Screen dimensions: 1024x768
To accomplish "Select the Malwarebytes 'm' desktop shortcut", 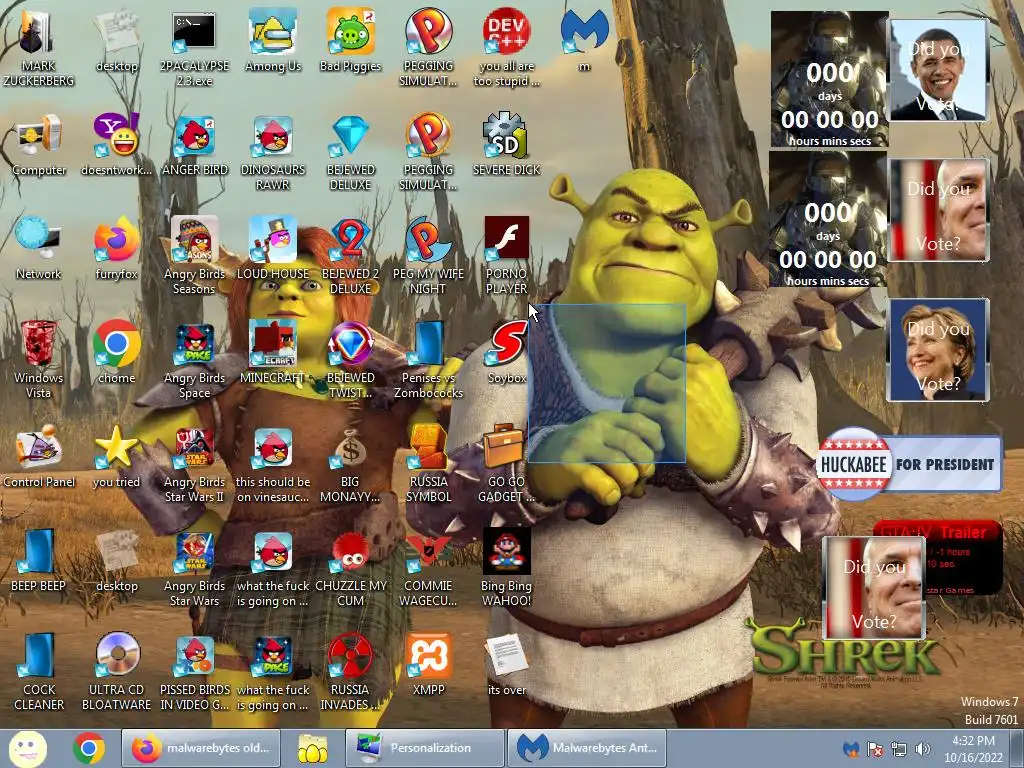I will [x=584, y=41].
